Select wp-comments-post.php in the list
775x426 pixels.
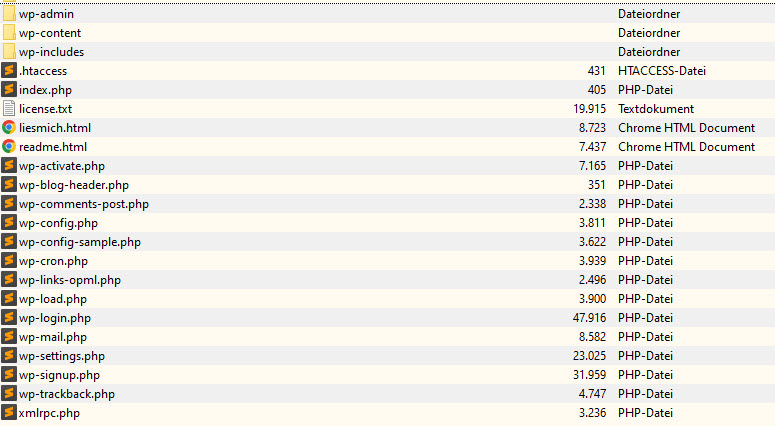[x=84, y=204]
